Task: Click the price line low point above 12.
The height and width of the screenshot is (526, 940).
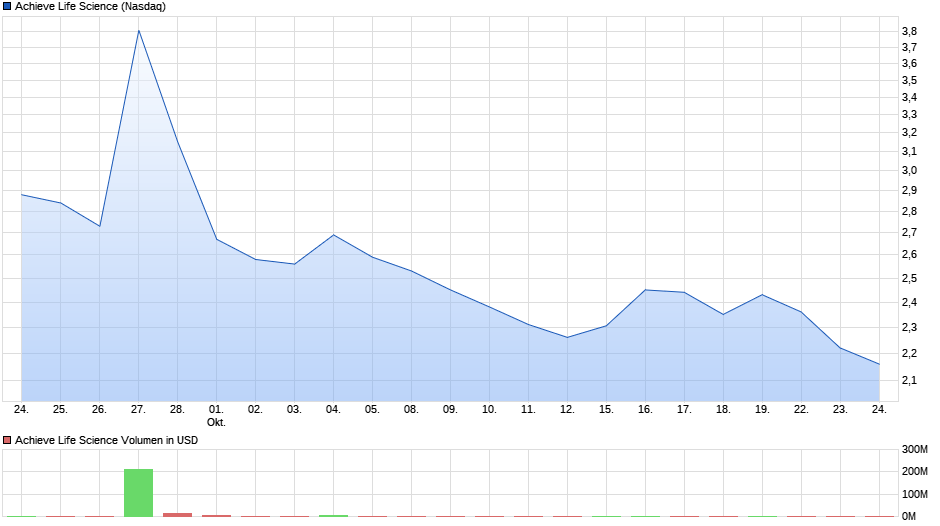Action: [567, 337]
